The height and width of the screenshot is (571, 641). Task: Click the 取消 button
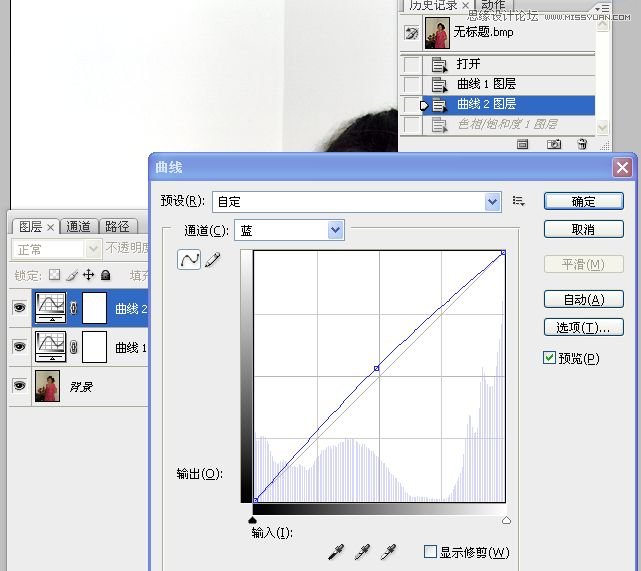pos(584,229)
